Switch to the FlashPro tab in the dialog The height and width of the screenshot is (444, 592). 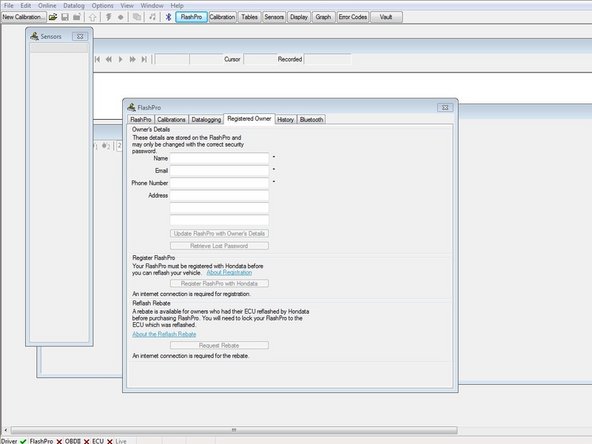(140, 119)
